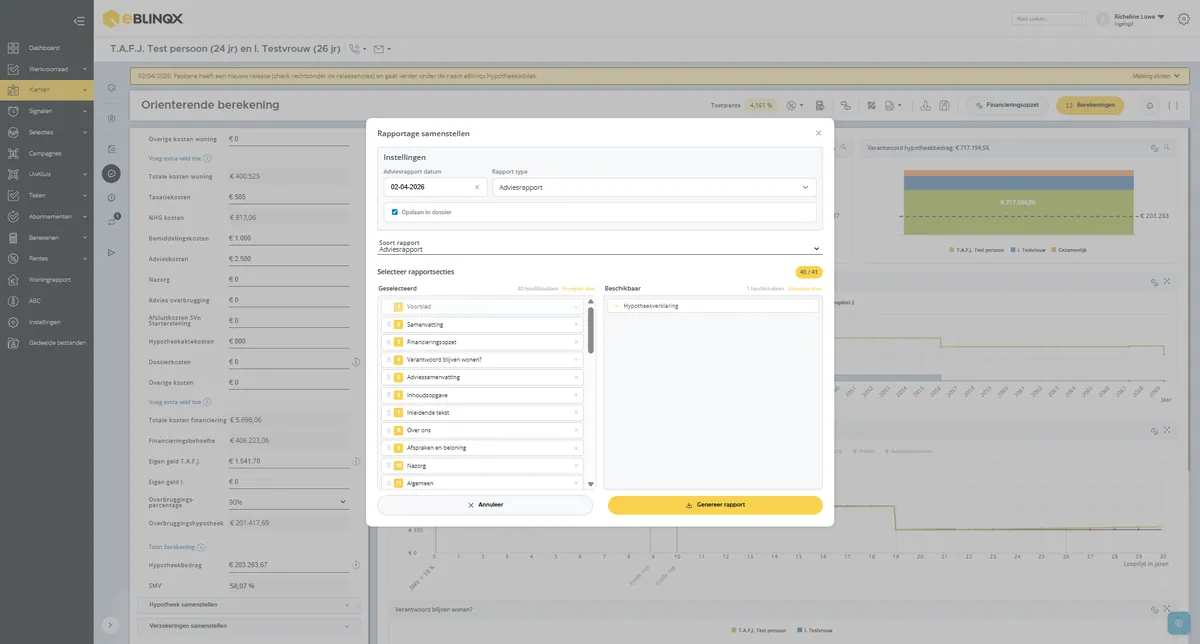The height and width of the screenshot is (644, 1200).
Task: Click the Genereer rapport button
Action: pos(715,505)
